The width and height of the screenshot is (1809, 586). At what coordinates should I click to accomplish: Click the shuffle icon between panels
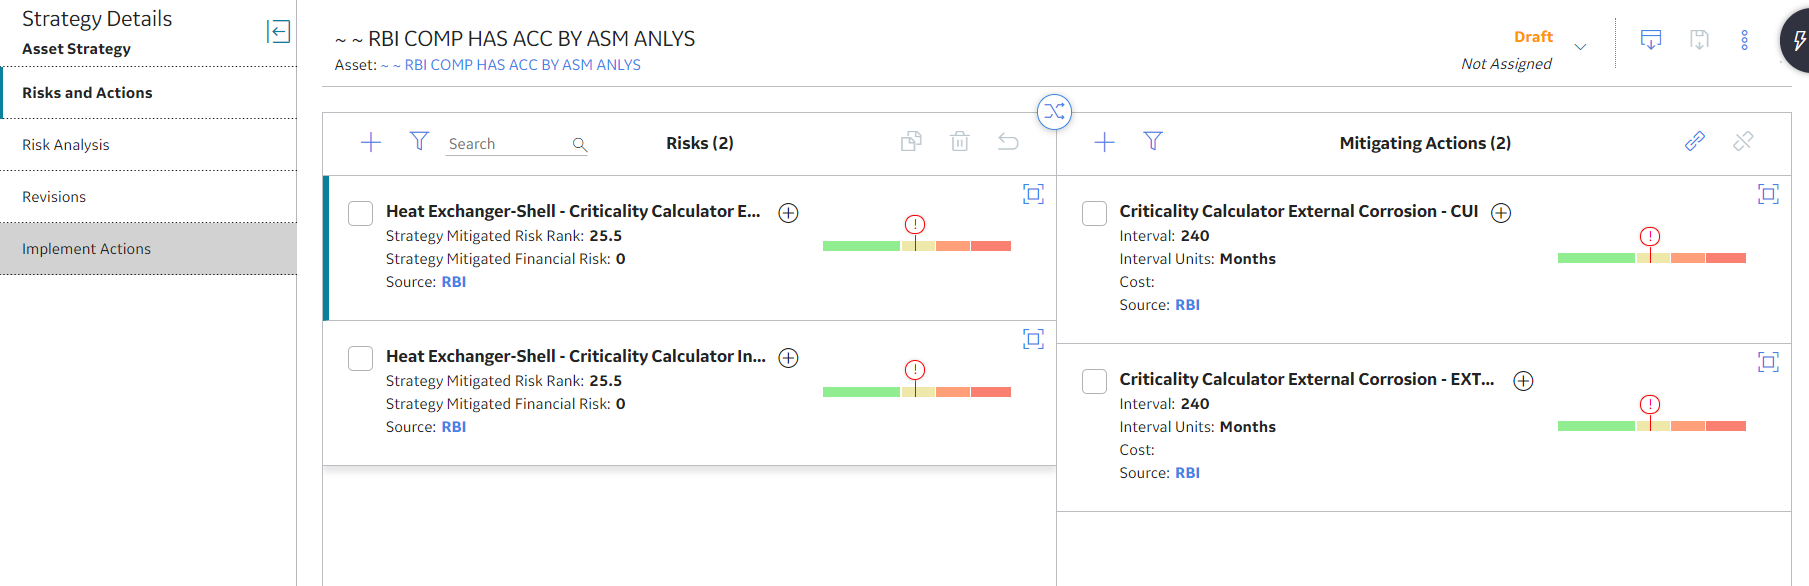1054,111
